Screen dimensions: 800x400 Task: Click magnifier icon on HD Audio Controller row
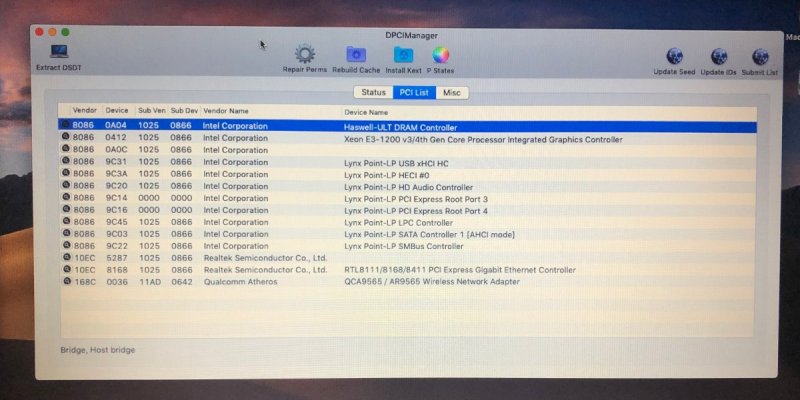pyautogui.click(x=65, y=185)
